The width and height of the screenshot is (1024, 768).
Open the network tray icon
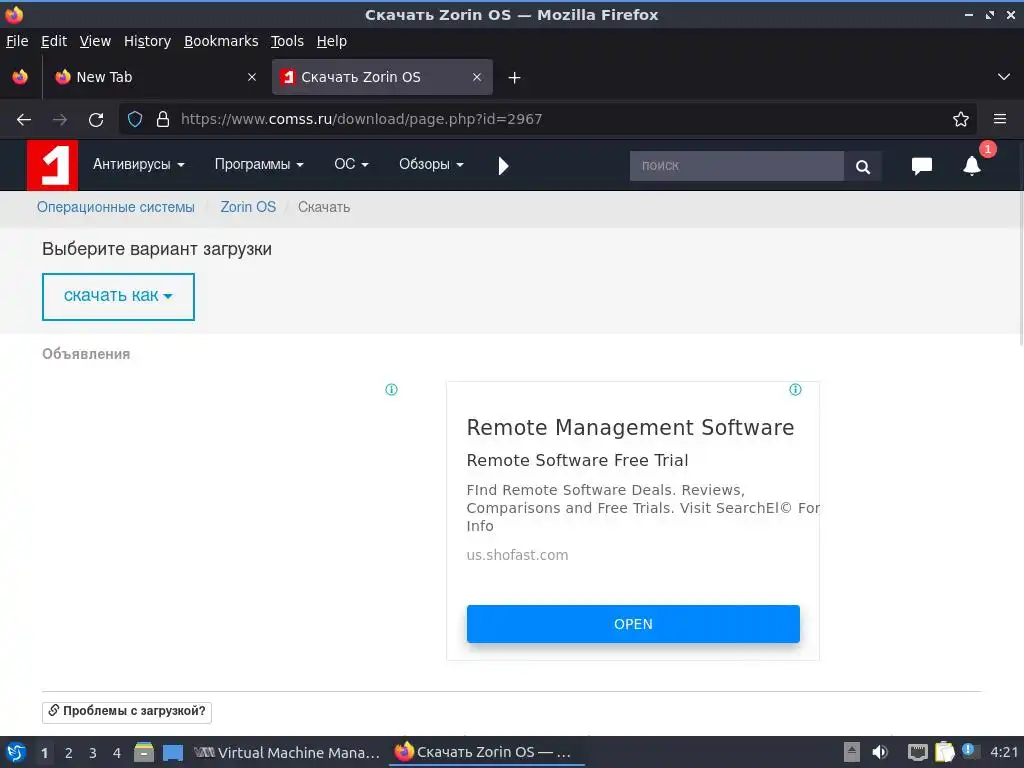pos(918,752)
